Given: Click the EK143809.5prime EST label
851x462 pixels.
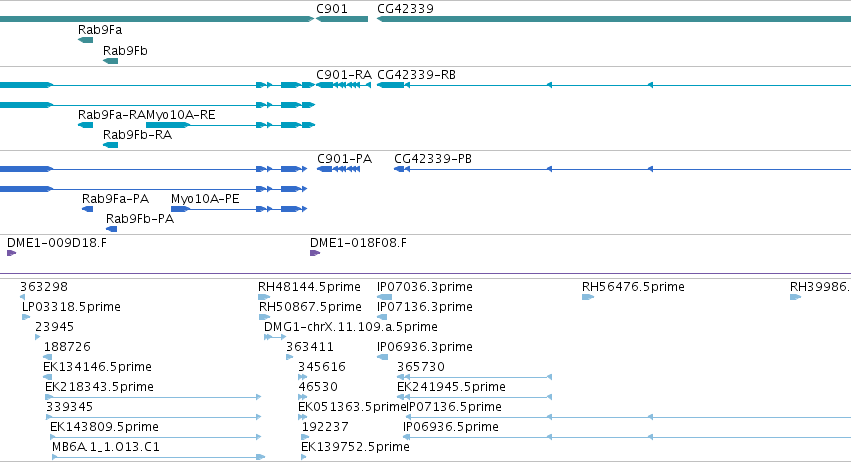Looking at the screenshot, I should tap(104, 427).
